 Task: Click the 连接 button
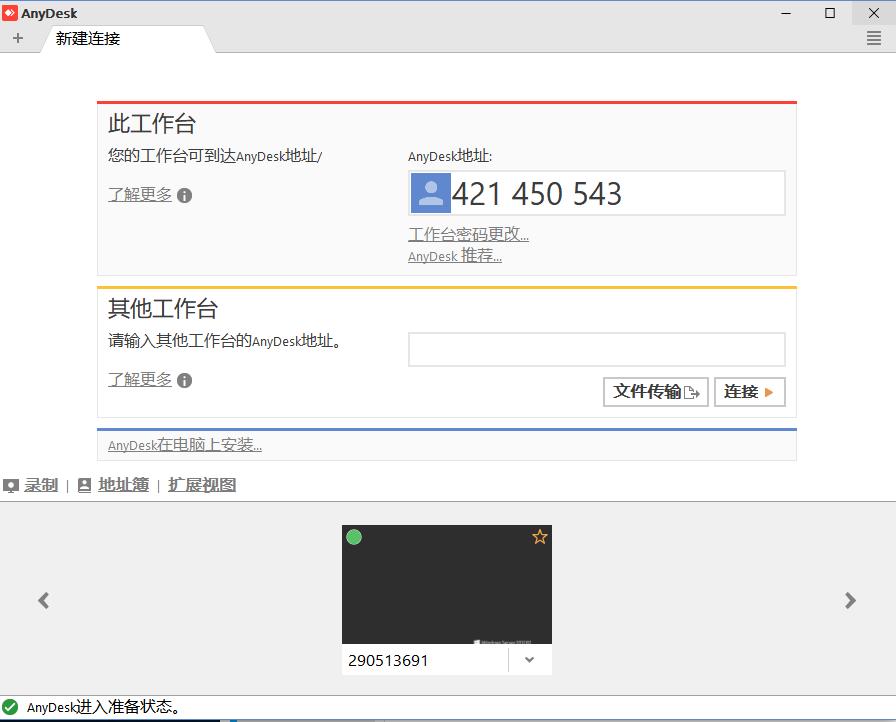pos(750,392)
